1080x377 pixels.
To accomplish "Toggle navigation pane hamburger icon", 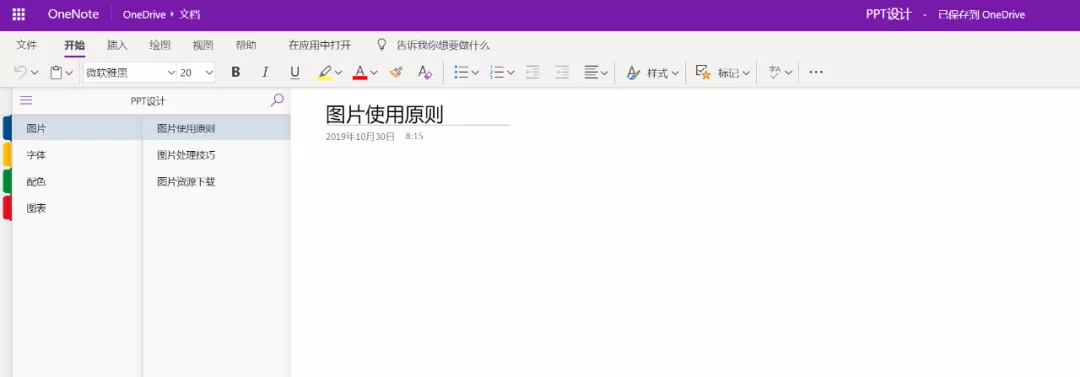I will click(26, 101).
